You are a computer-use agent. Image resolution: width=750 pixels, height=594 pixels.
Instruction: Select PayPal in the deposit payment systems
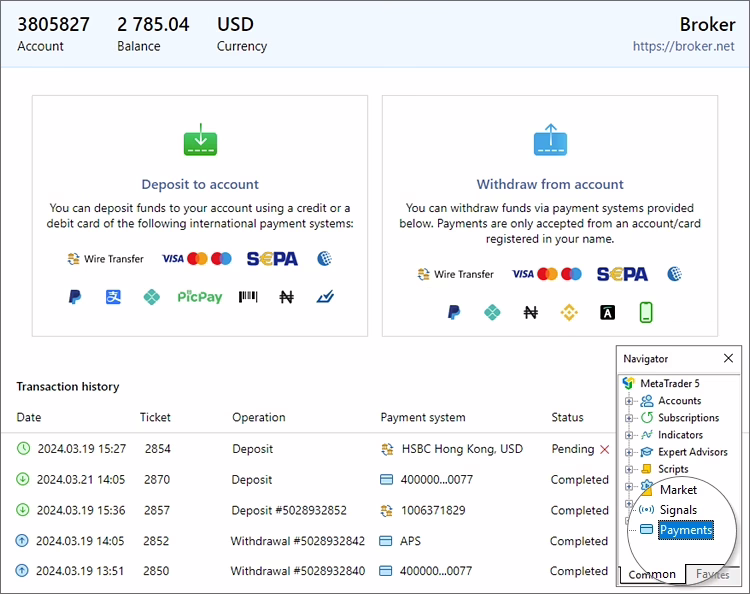[74, 297]
